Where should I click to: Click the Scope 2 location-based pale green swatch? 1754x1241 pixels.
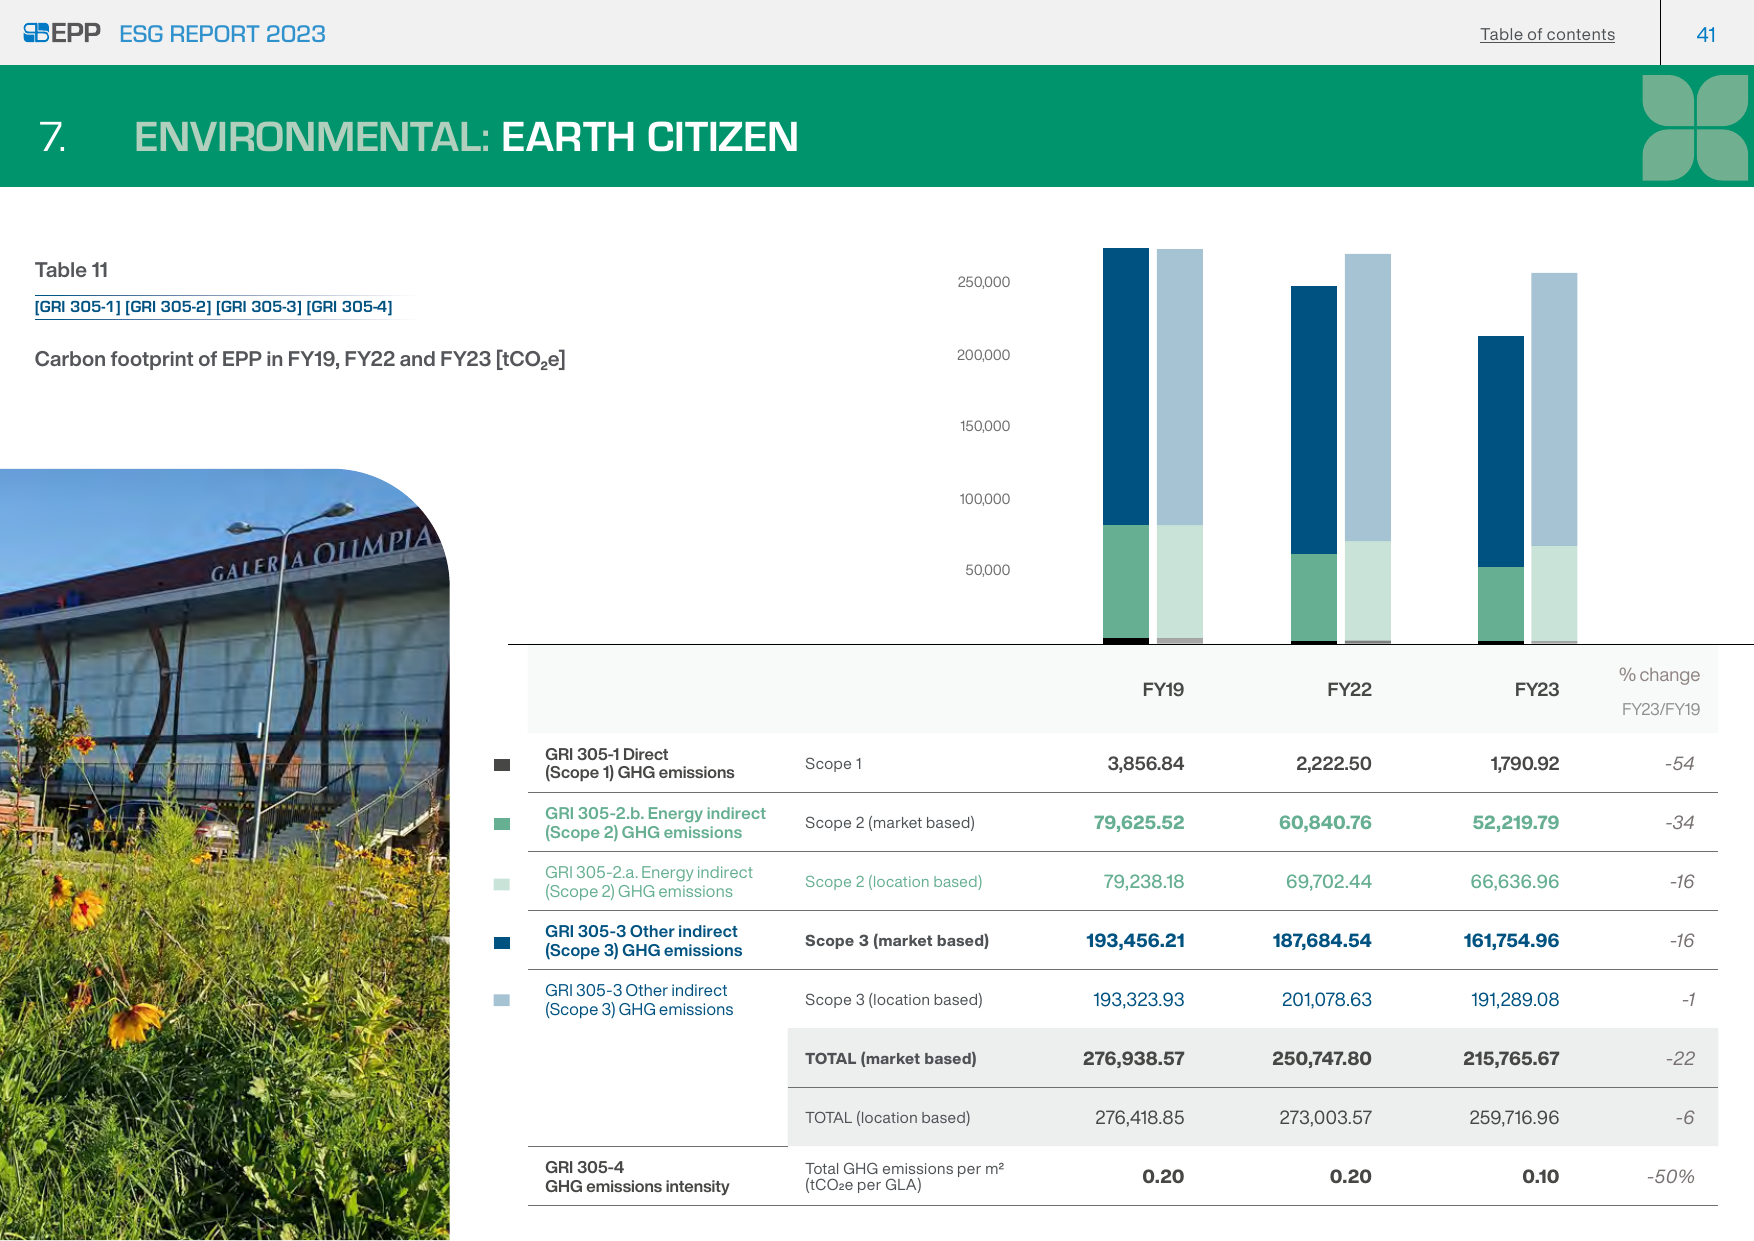point(502,884)
